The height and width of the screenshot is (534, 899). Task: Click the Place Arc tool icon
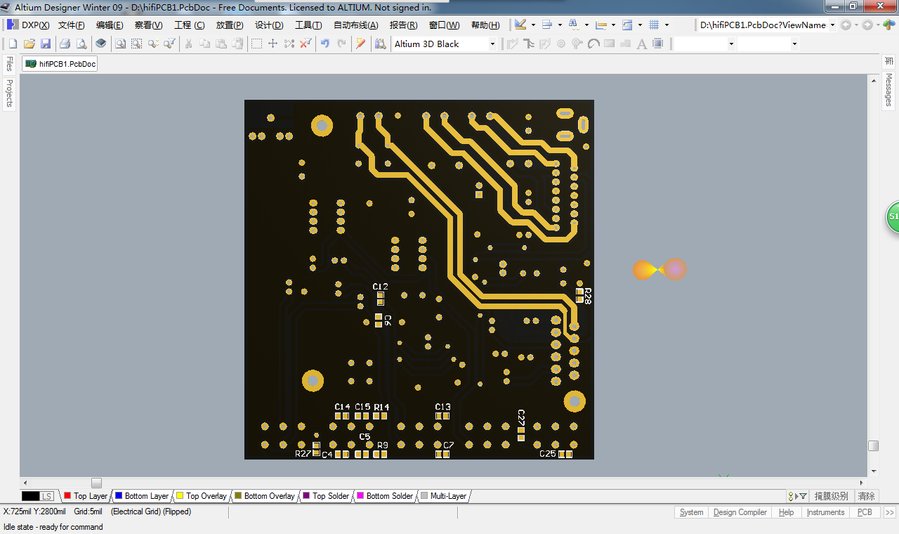click(594, 44)
